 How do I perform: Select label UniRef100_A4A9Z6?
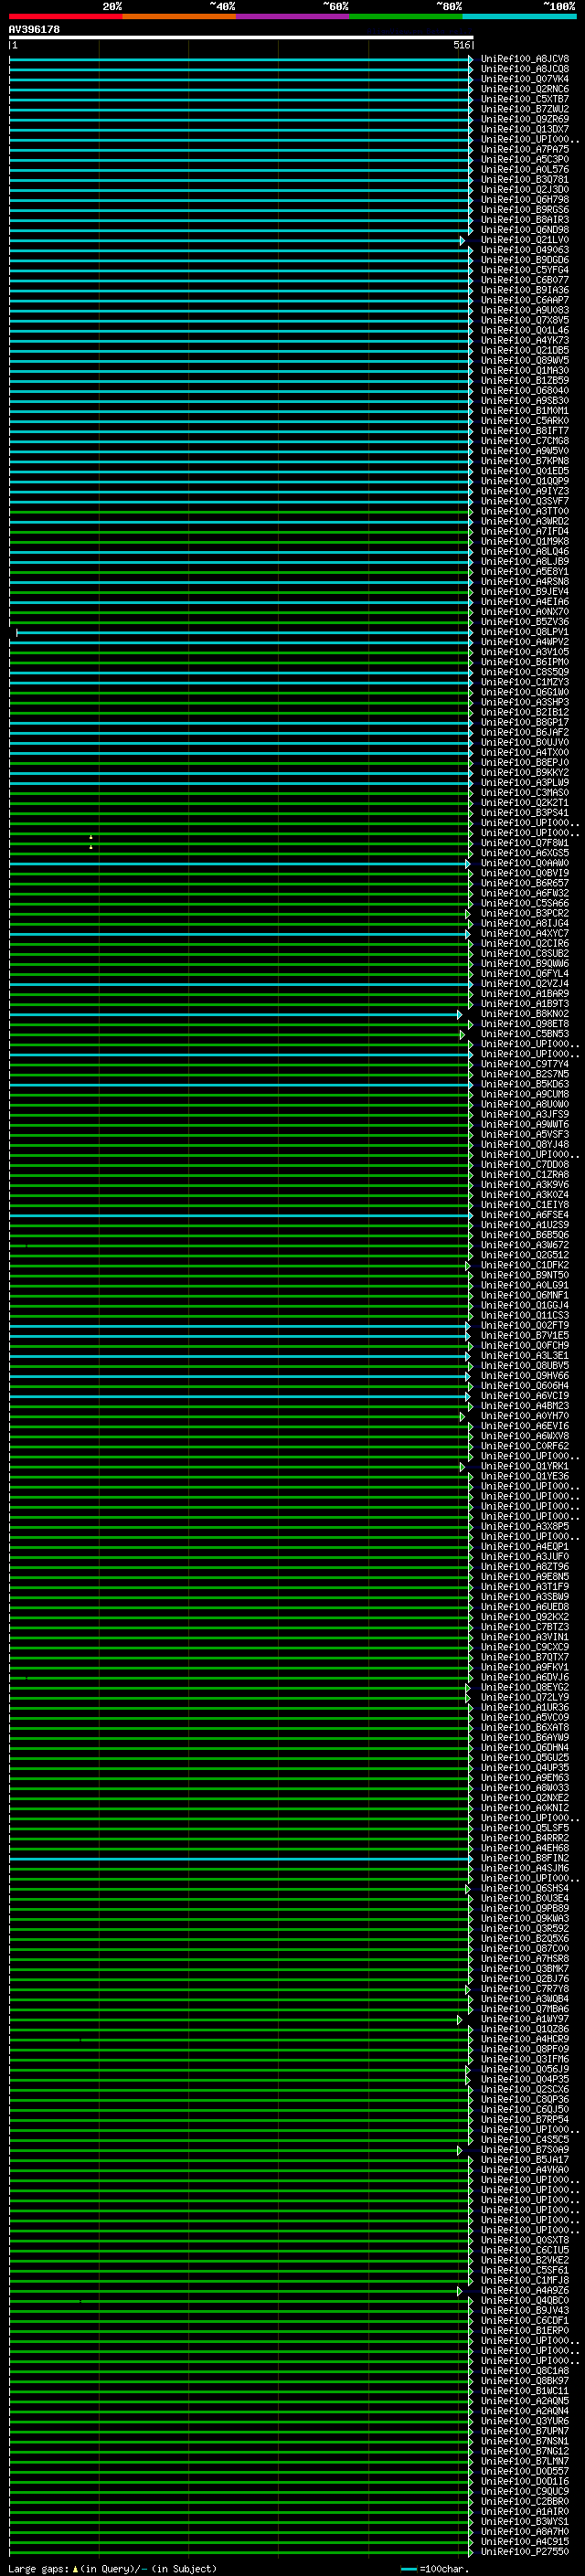point(525,2290)
